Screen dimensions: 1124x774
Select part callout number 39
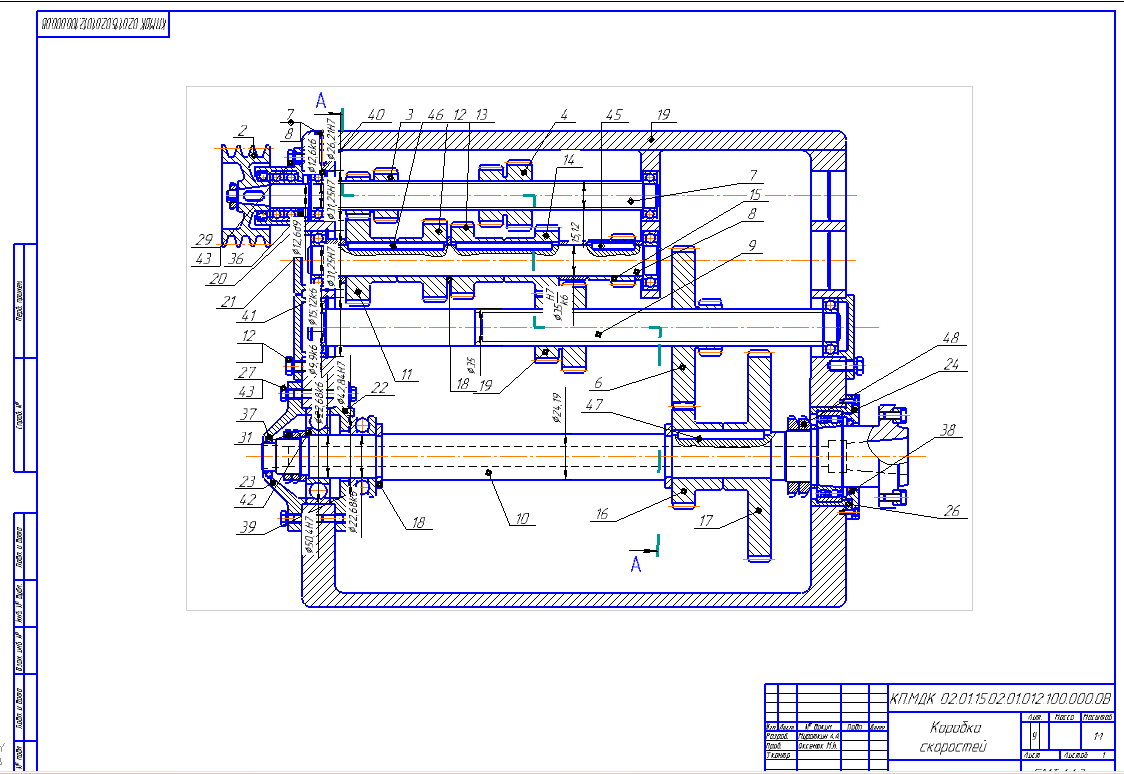click(x=247, y=528)
